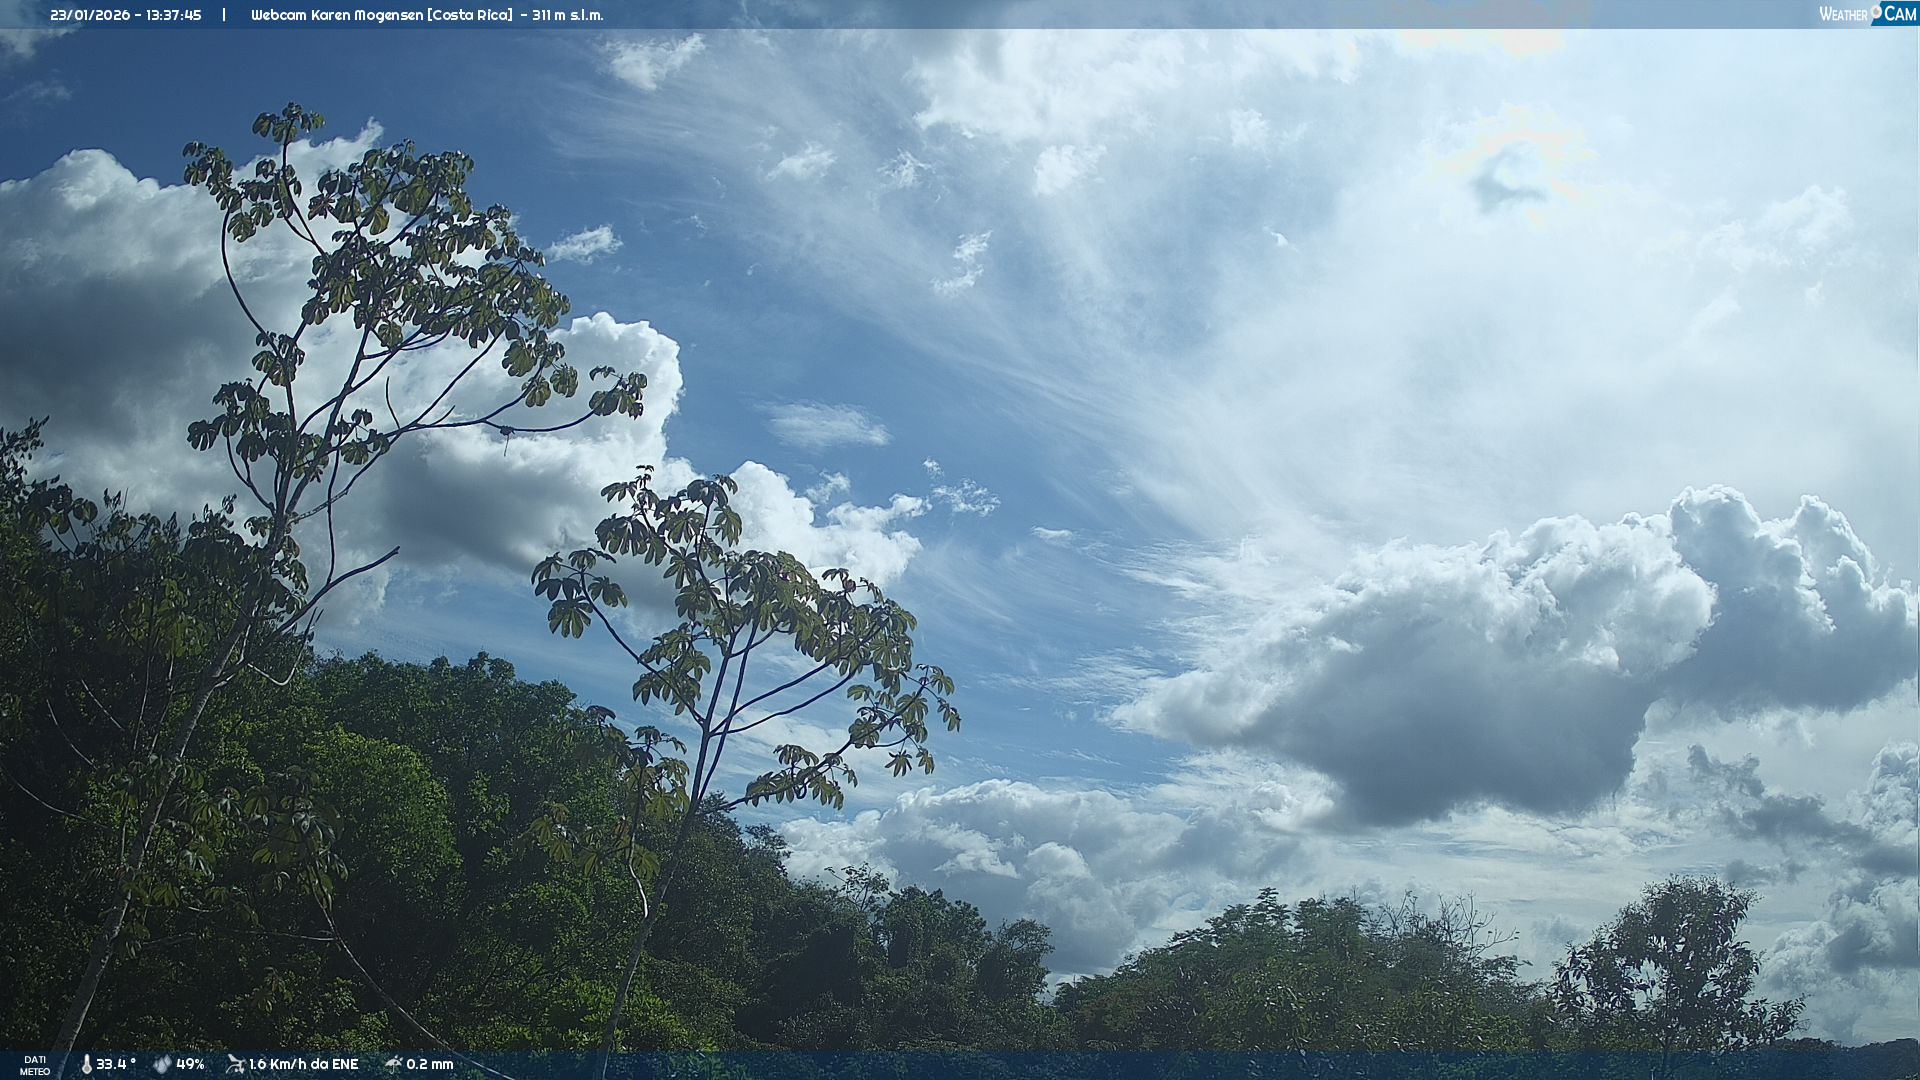Click the 13:37:45 time stamp

click(x=172, y=15)
